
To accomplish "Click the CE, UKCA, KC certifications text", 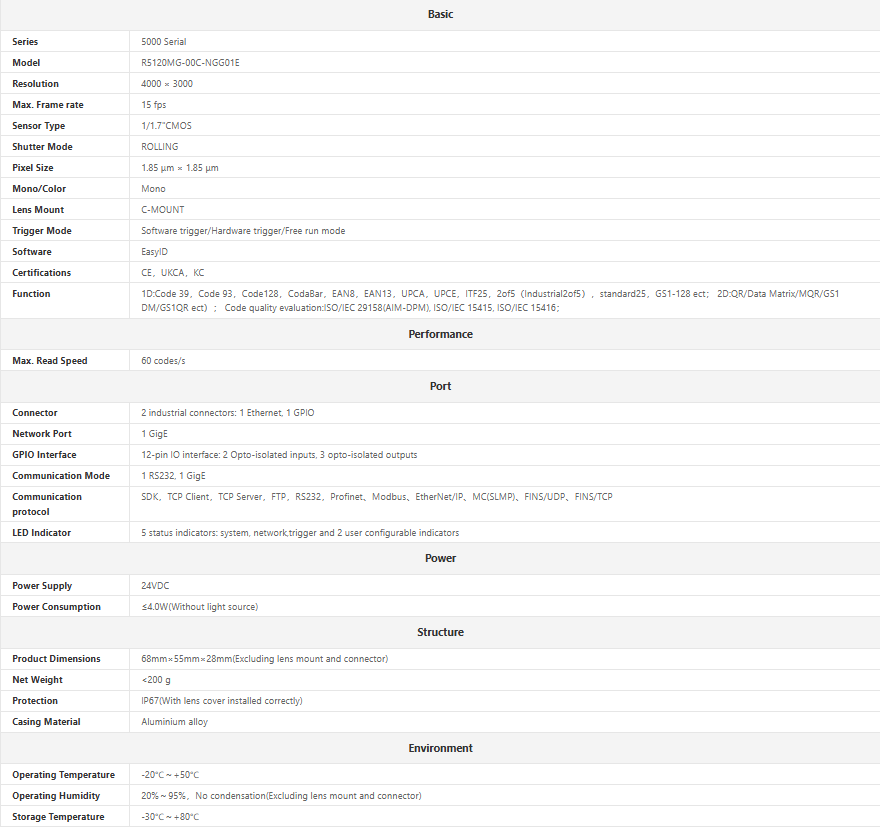I will click(173, 273).
